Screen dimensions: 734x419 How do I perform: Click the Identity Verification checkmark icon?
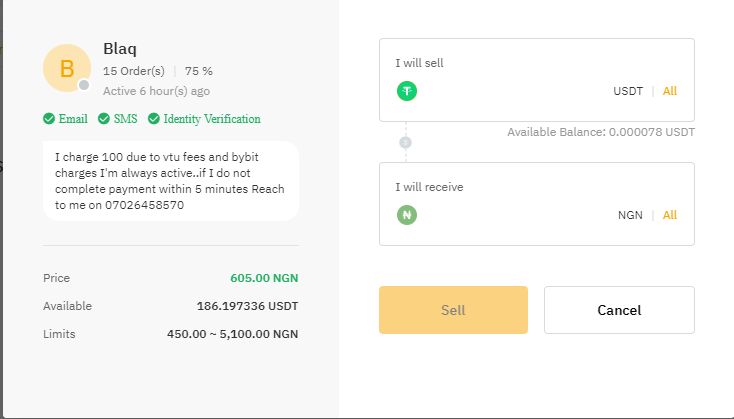[x=154, y=119]
